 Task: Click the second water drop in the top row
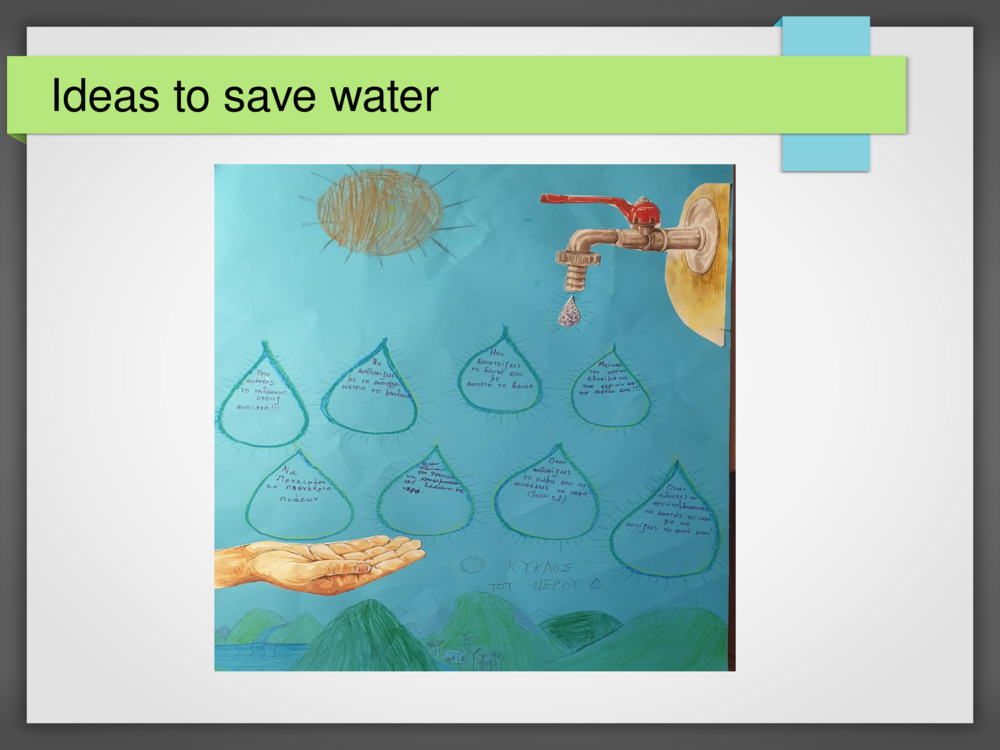[370, 388]
